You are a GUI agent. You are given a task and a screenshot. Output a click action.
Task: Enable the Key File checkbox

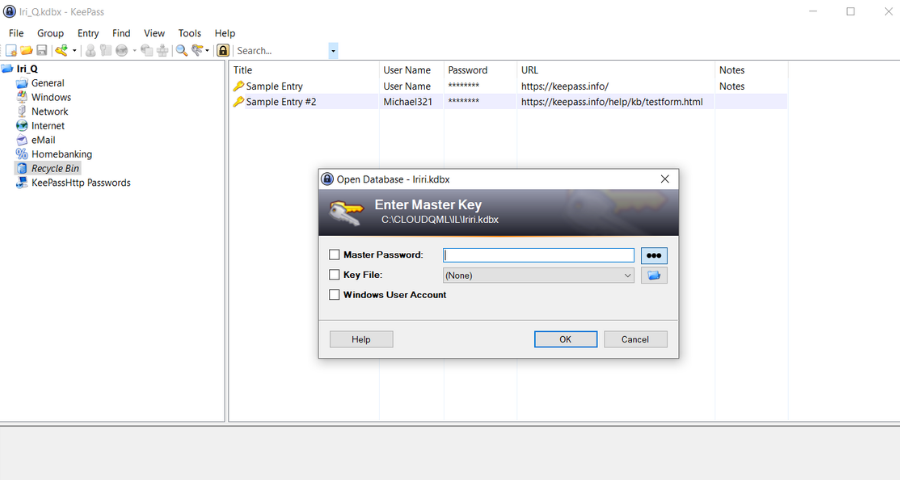[x=334, y=274]
